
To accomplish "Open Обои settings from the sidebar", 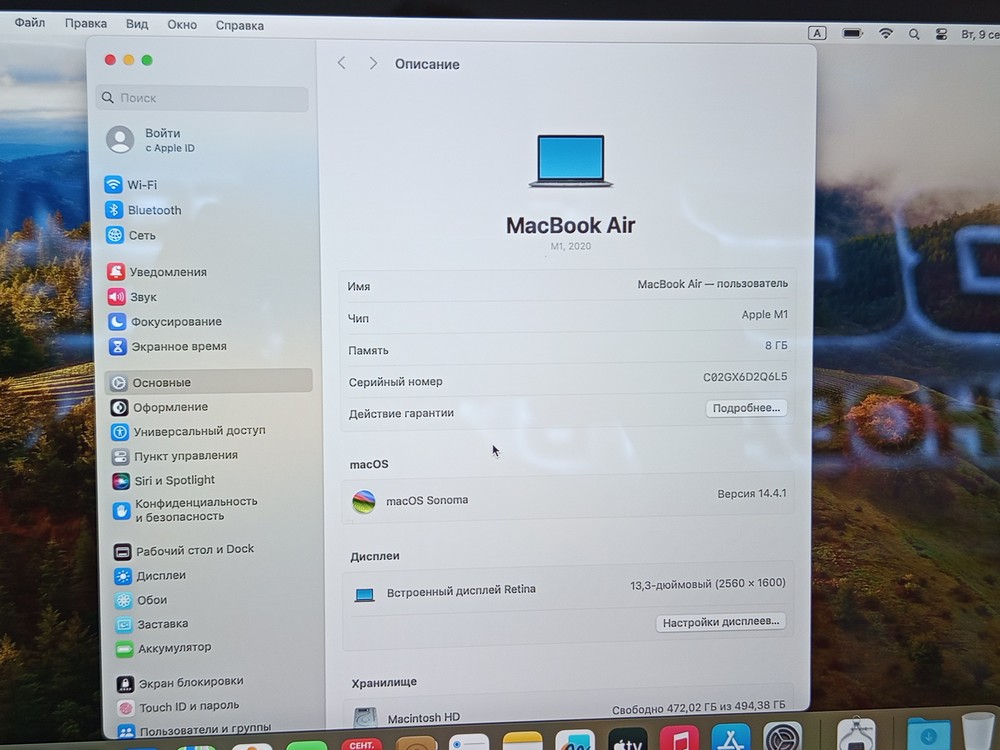I will [146, 600].
